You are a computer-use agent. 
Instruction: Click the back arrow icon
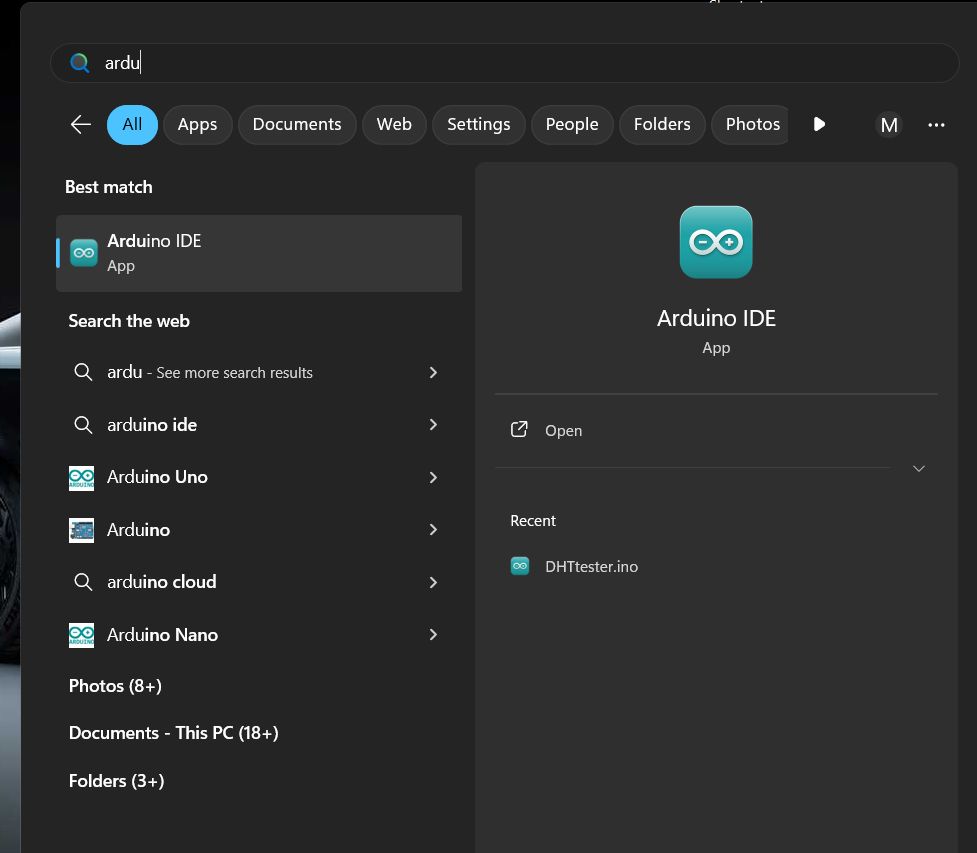pos(81,125)
